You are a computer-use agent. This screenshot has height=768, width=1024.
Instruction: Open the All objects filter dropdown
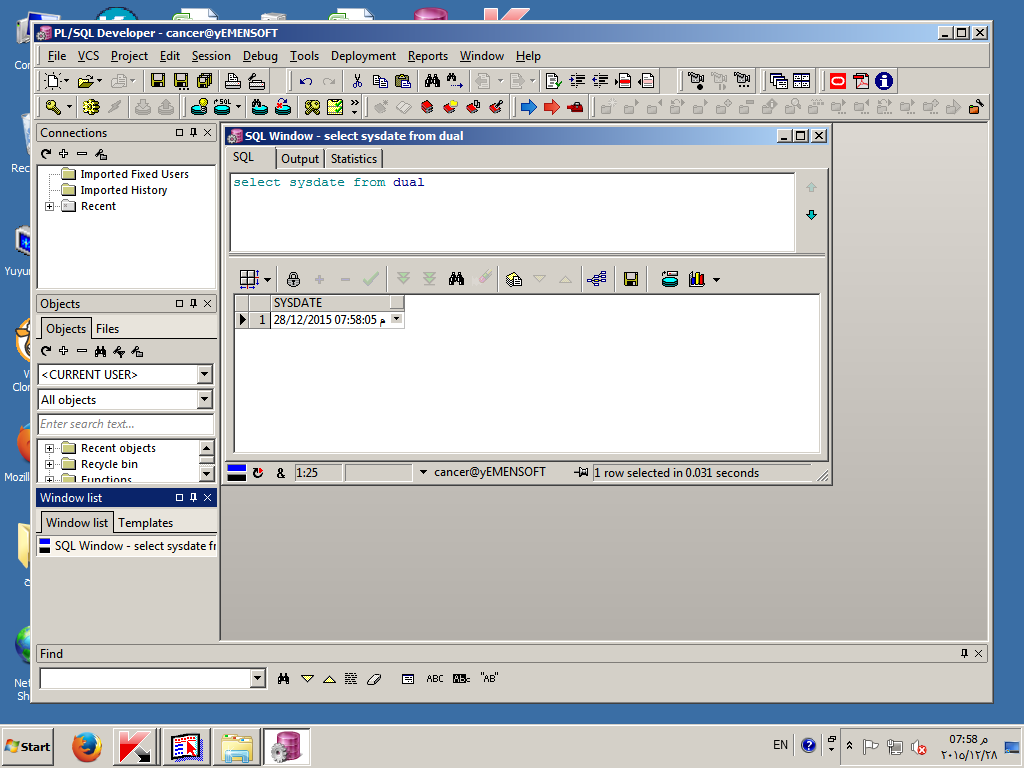pos(205,400)
